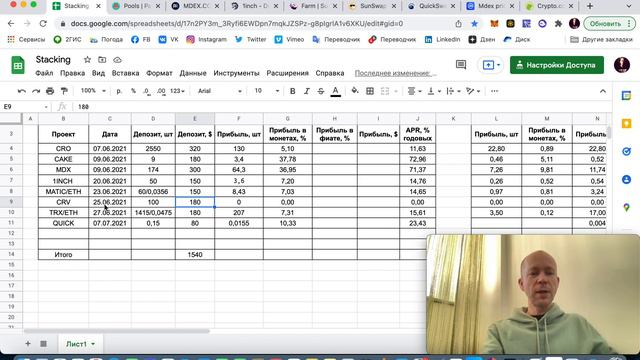Reload the page in browser
Viewport: 640px width, 360px height.
[43, 24]
